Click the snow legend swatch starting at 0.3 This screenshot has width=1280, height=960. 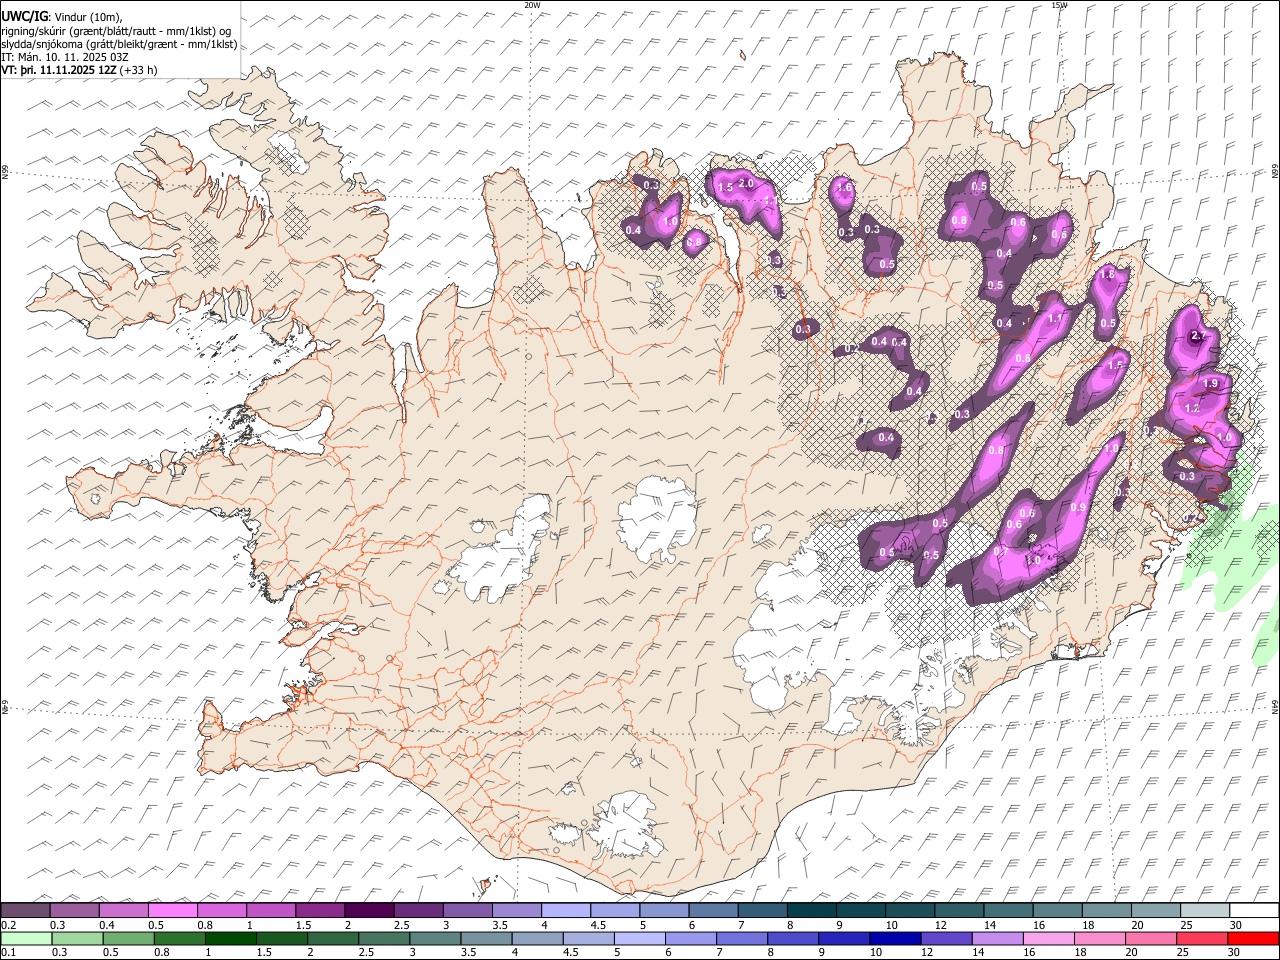point(74,910)
